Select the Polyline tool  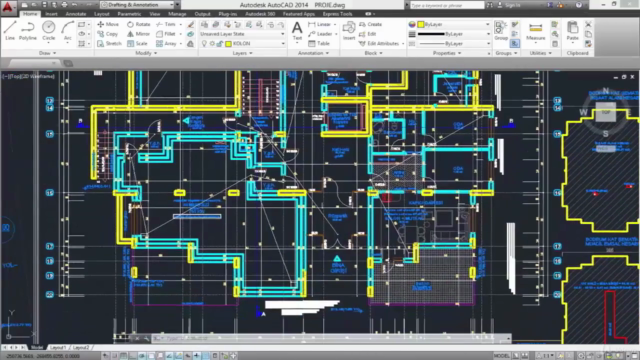point(28,31)
